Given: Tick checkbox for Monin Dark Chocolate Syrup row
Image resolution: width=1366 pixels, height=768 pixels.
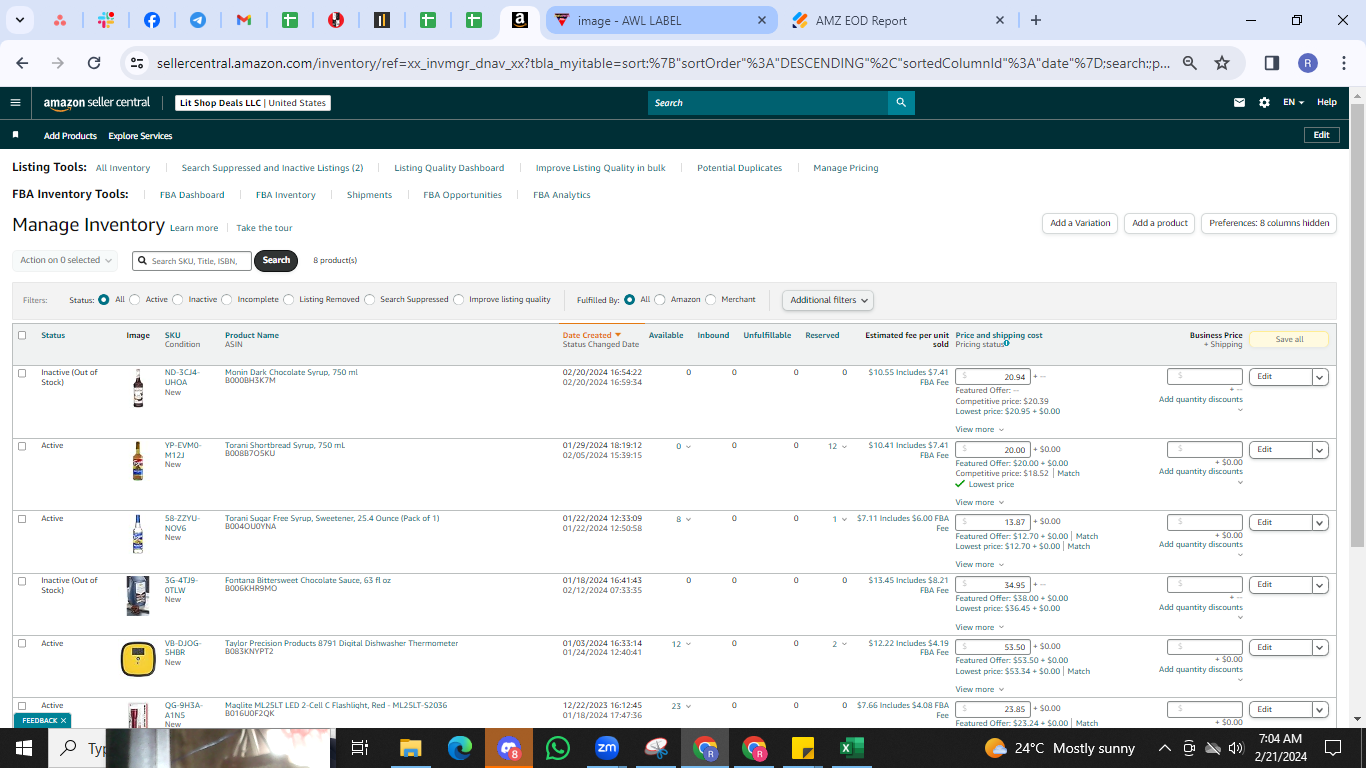Looking at the screenshot, I should [22, 373].
